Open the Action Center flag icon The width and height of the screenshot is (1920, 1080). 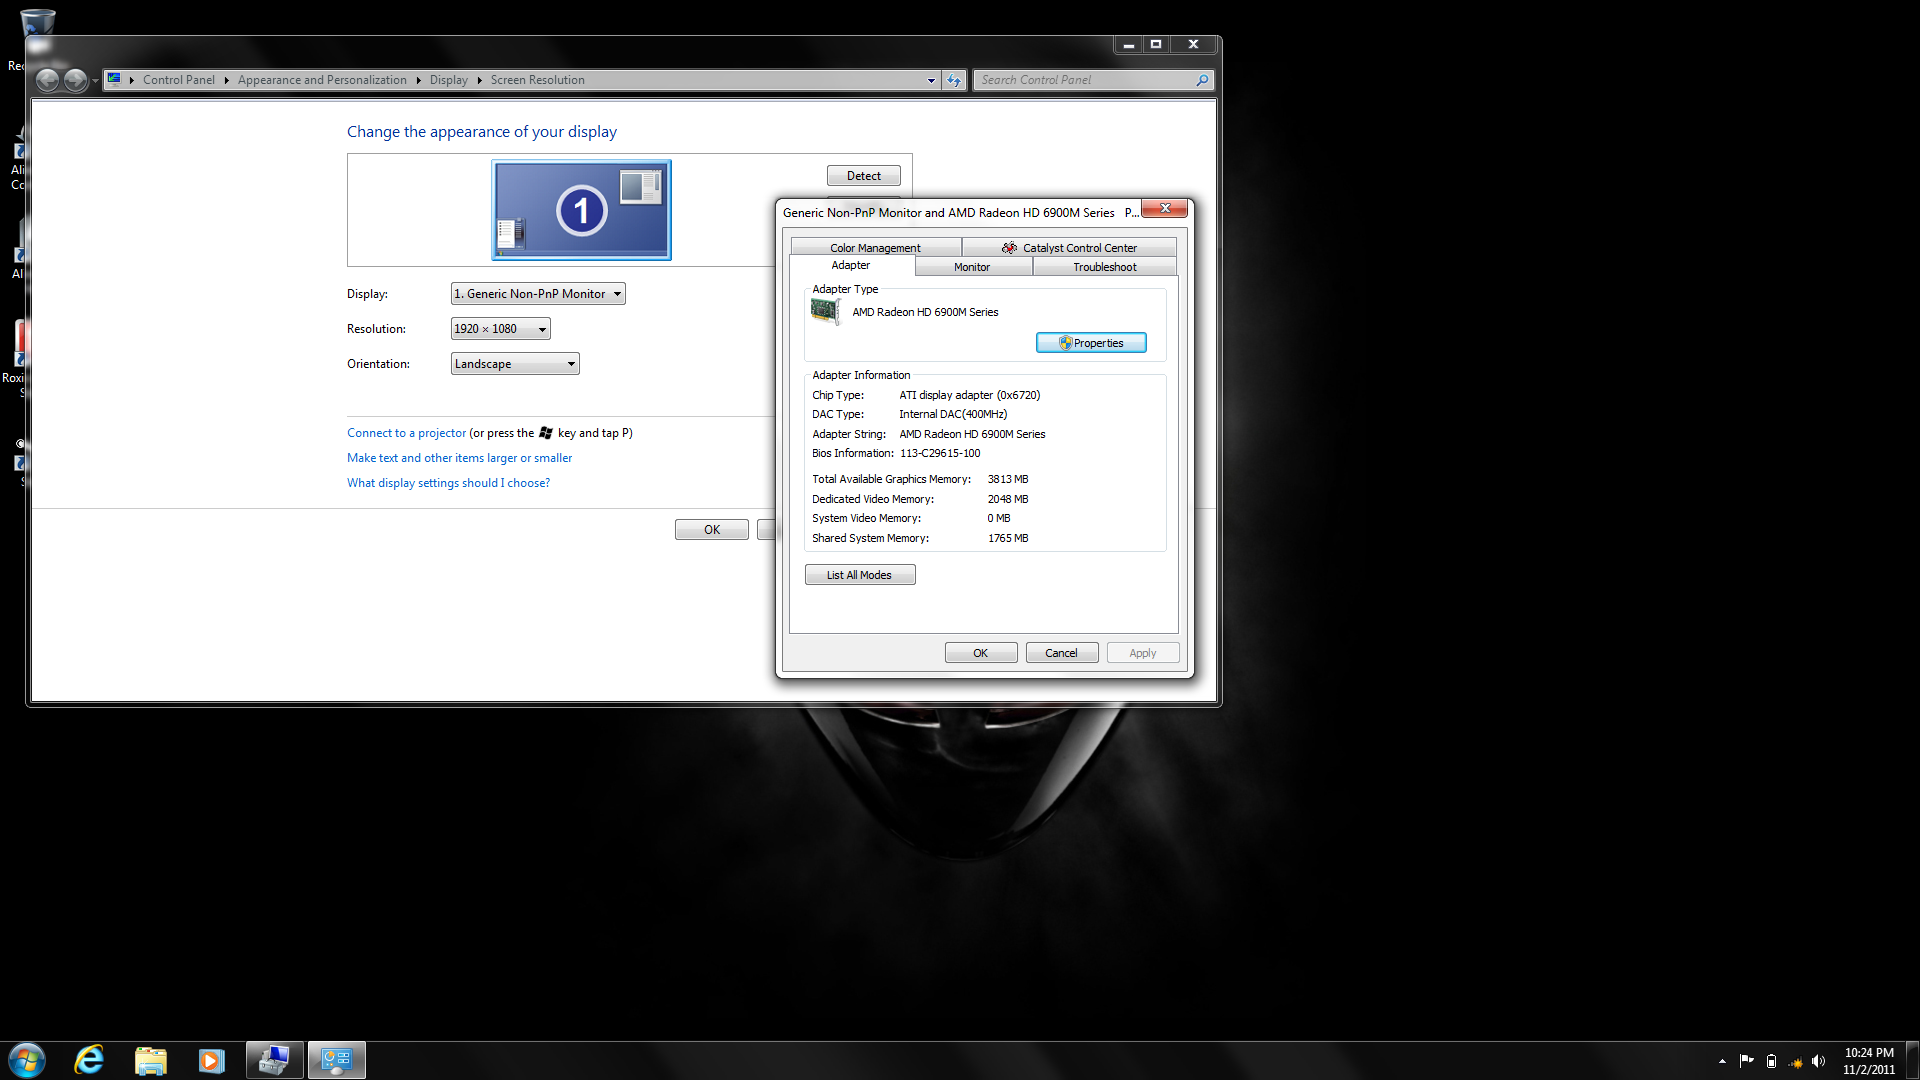point(1746,1061)
